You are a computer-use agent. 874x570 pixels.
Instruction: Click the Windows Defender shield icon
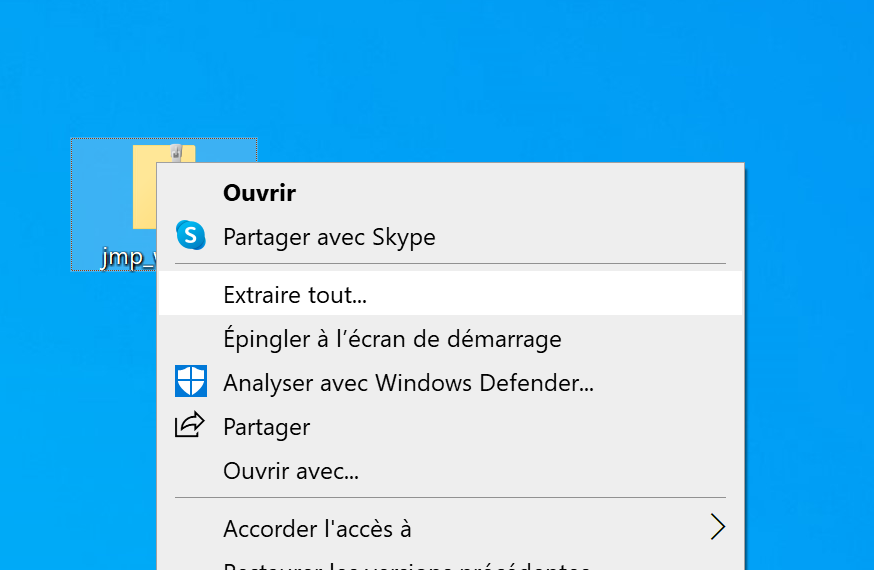coord(190,381)
